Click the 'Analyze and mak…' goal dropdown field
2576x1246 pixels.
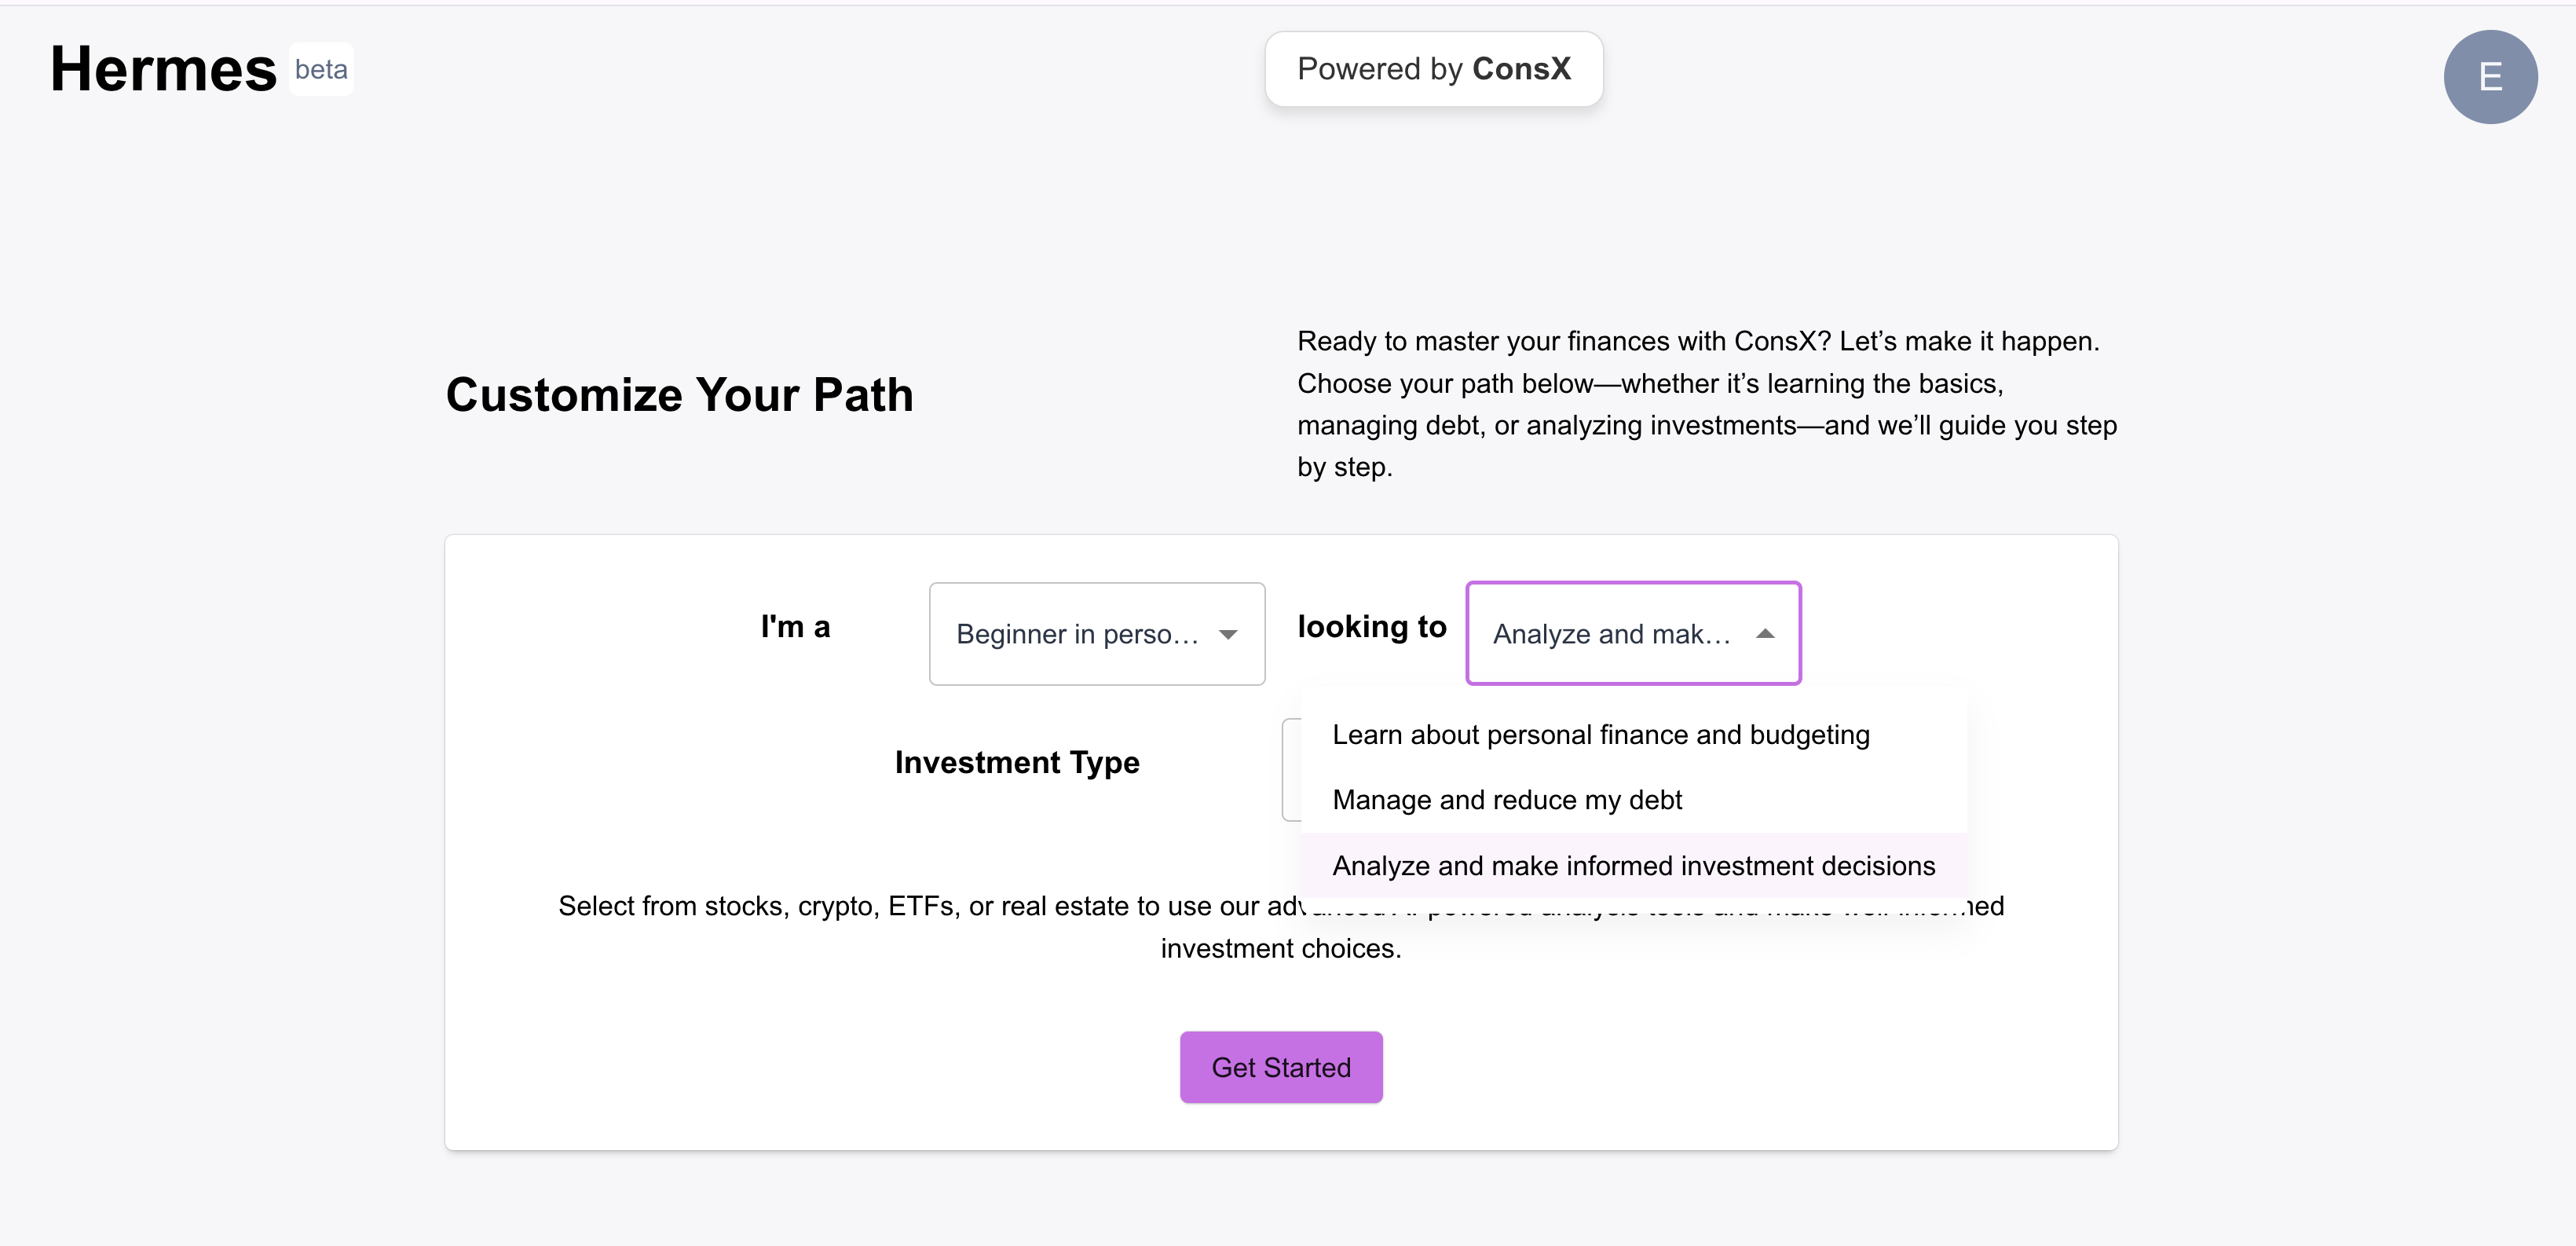pyautogui.click(x=1612, y=634)
